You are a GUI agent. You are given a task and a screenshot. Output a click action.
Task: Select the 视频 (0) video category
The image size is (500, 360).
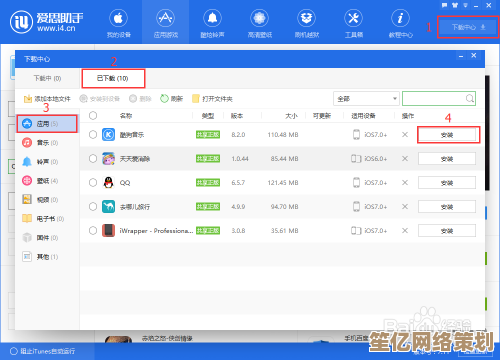[x=47, y=200]
